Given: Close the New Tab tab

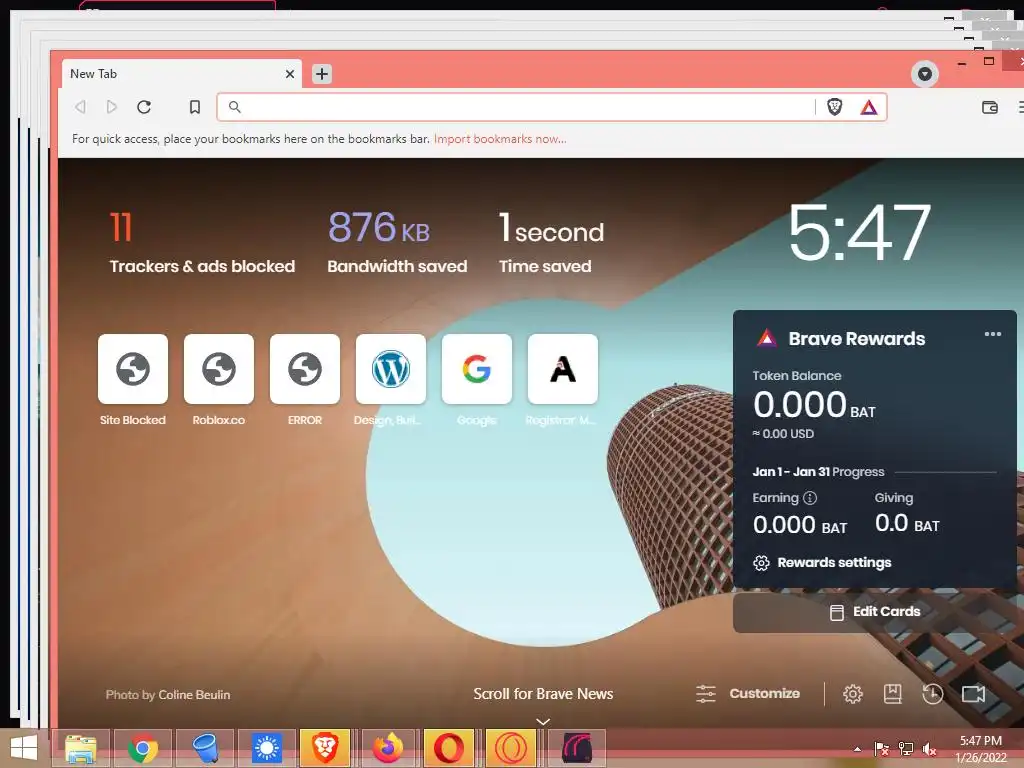Looking at the screenshot, I should 290,74.
